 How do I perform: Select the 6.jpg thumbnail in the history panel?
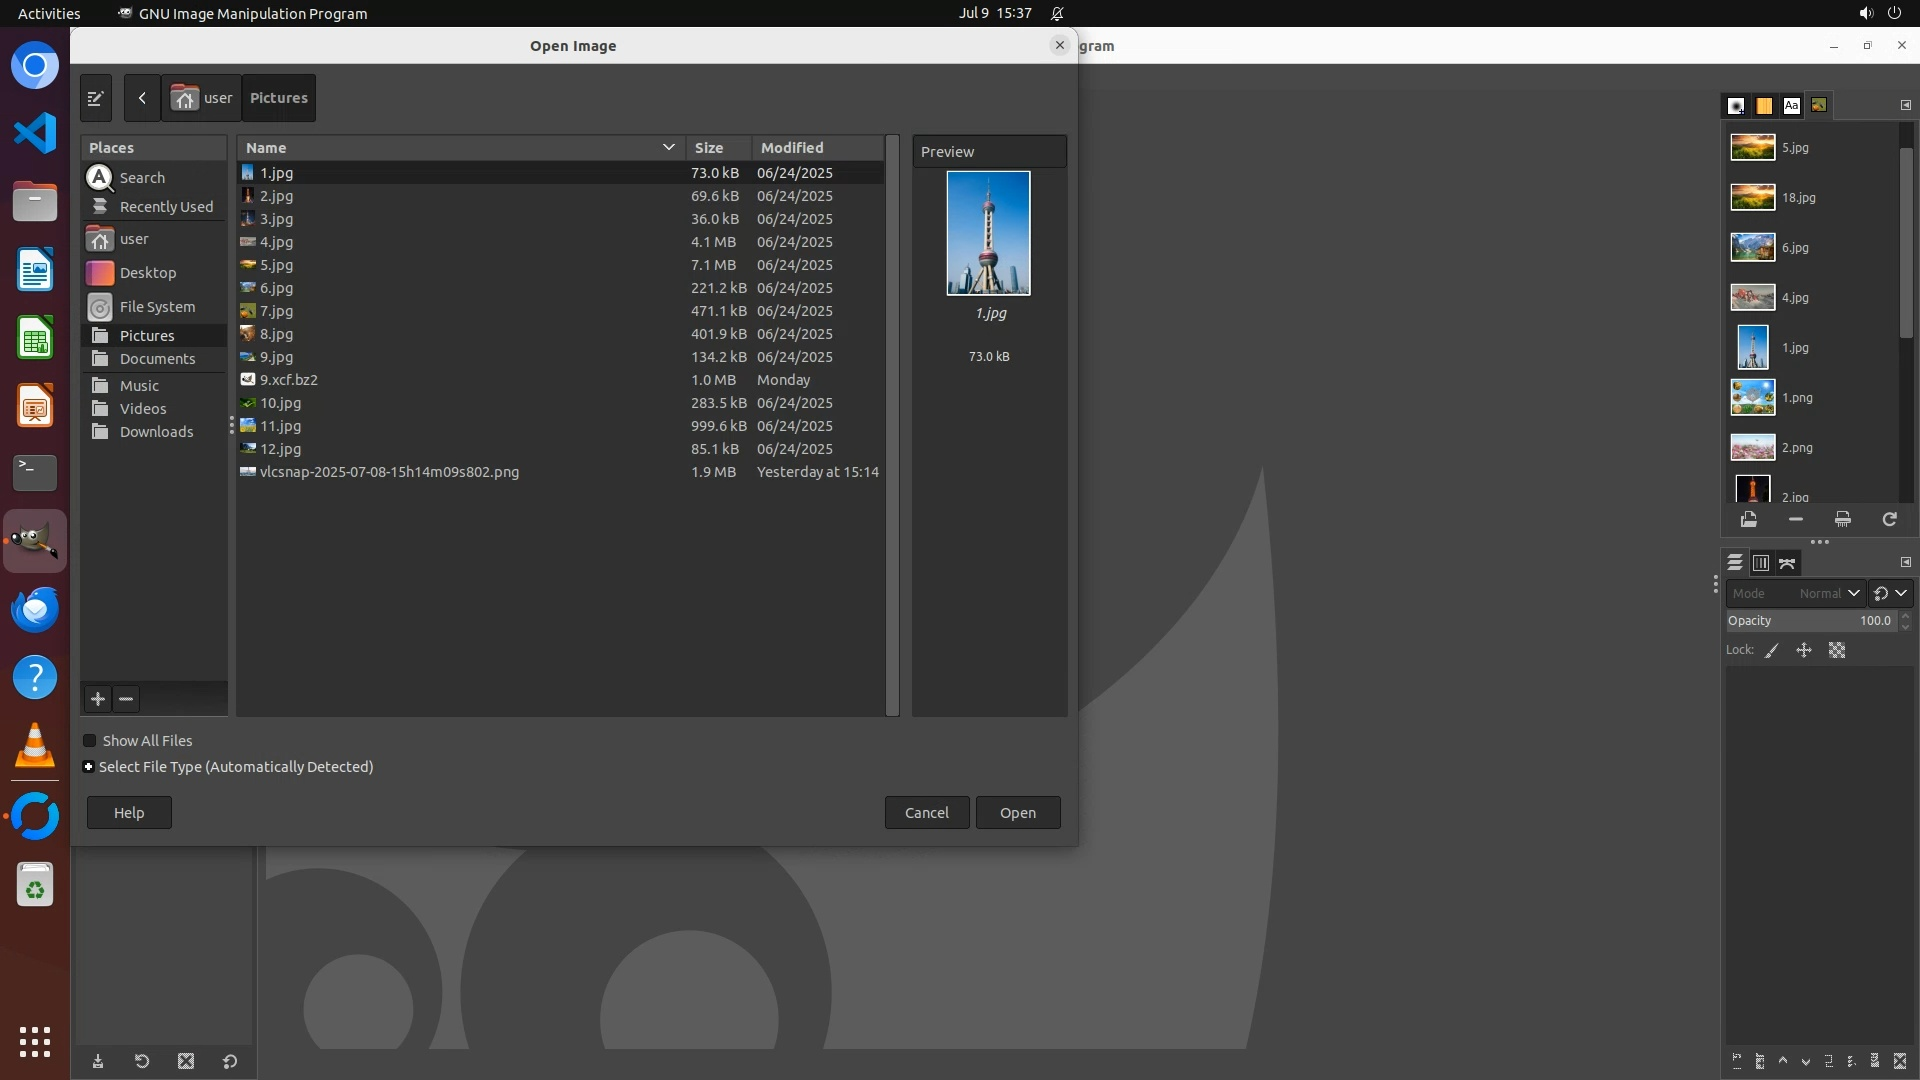click(1753, 247)
